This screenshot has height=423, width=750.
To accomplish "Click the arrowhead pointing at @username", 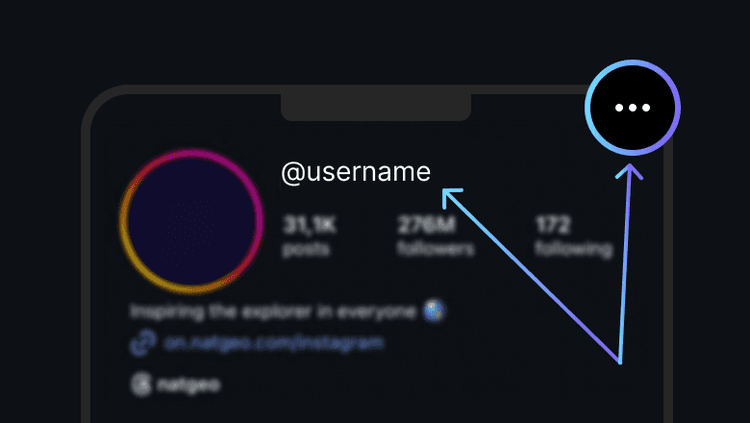I will point(448,191).
